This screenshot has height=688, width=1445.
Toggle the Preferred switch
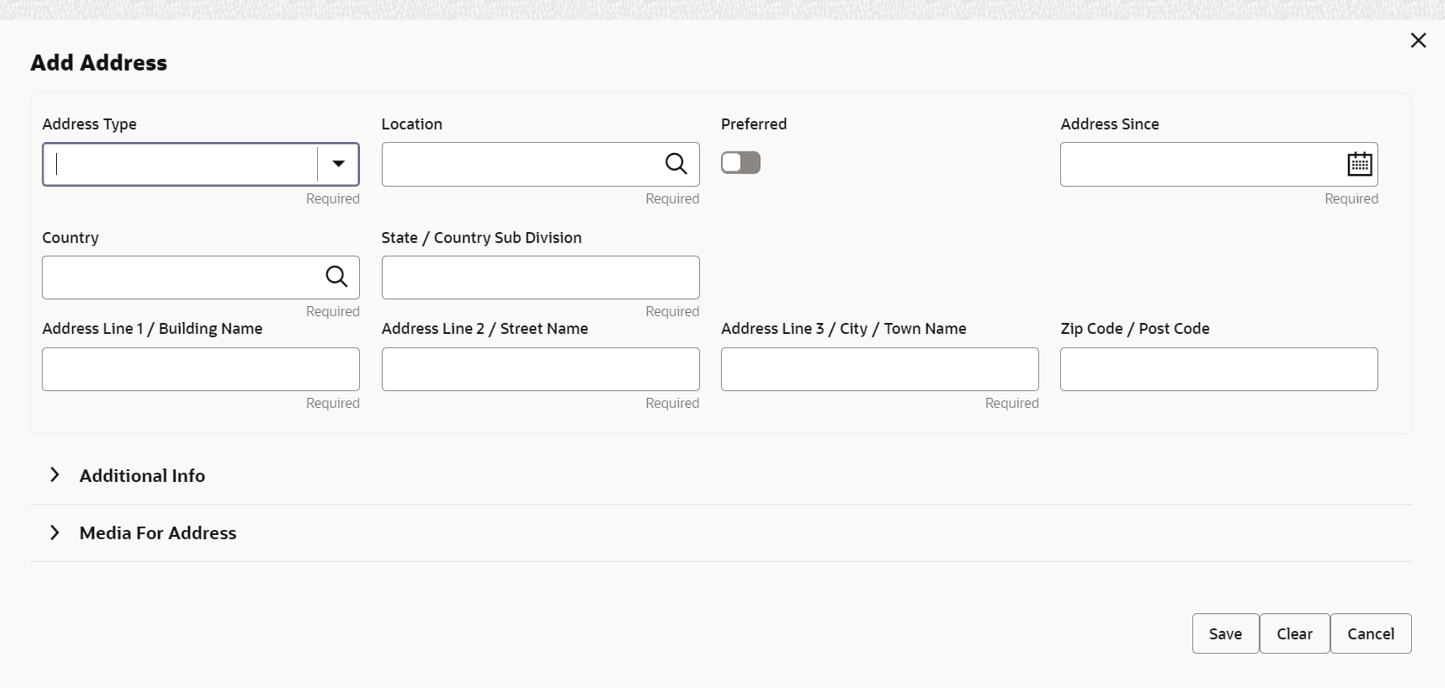click(741, 162)
